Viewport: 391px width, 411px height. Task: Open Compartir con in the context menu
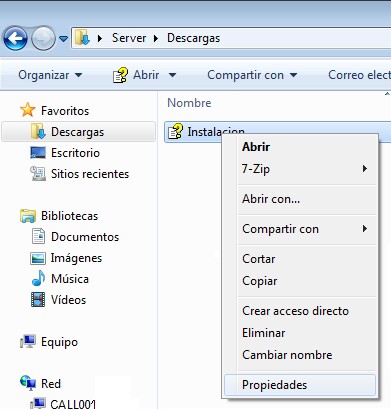click(x=307, y=229)
